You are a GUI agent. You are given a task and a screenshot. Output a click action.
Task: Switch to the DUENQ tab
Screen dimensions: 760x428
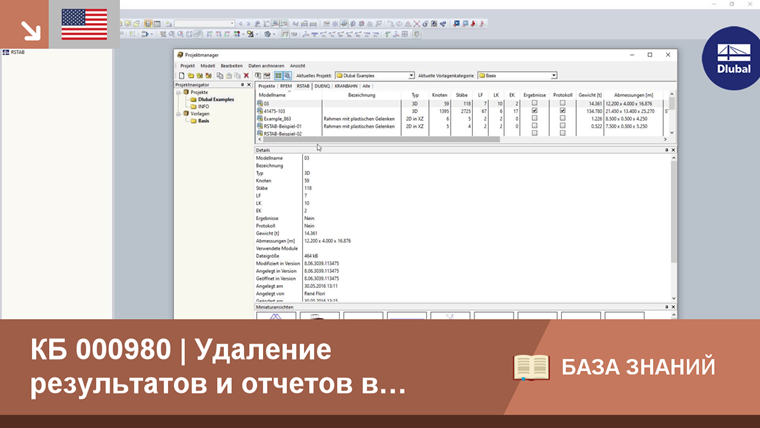click(322, 86)
